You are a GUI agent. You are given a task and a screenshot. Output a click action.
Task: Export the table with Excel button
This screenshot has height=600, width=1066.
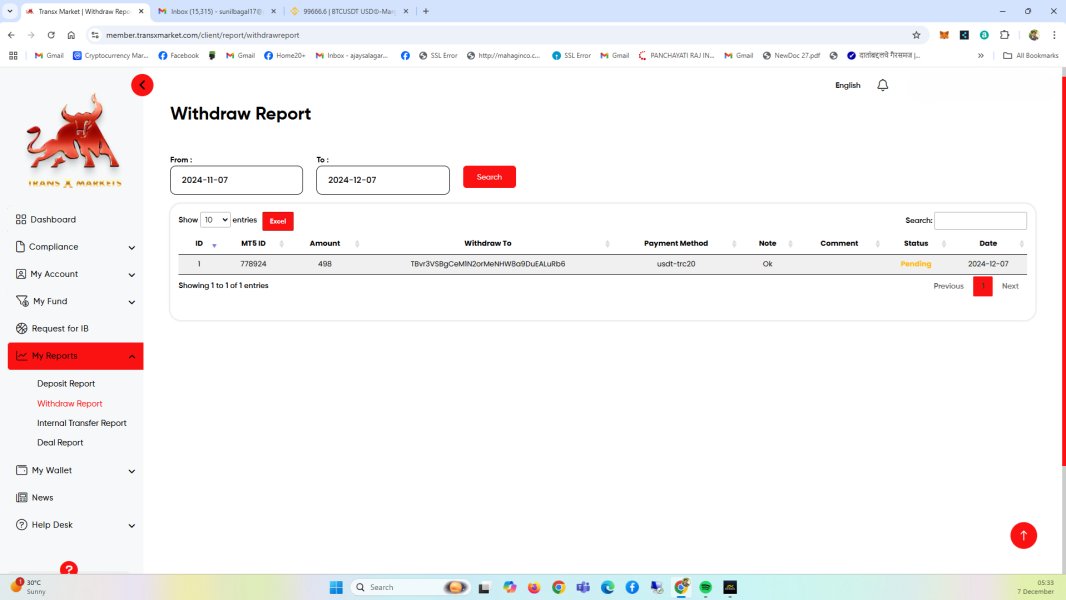[x=278, y=221]
